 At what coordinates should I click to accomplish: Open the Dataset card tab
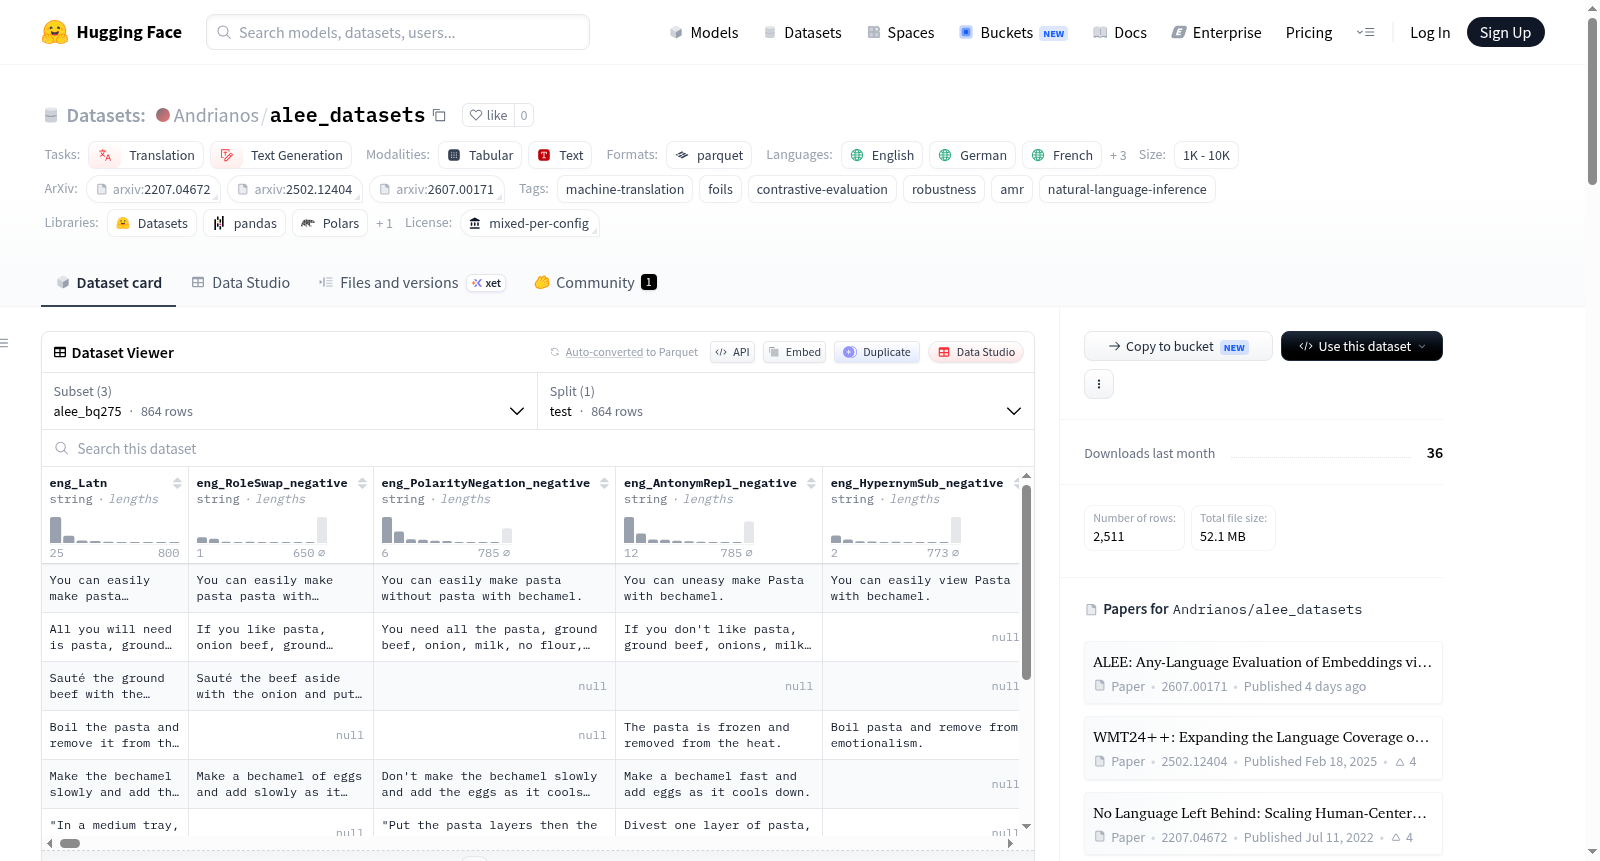point(109,283)
